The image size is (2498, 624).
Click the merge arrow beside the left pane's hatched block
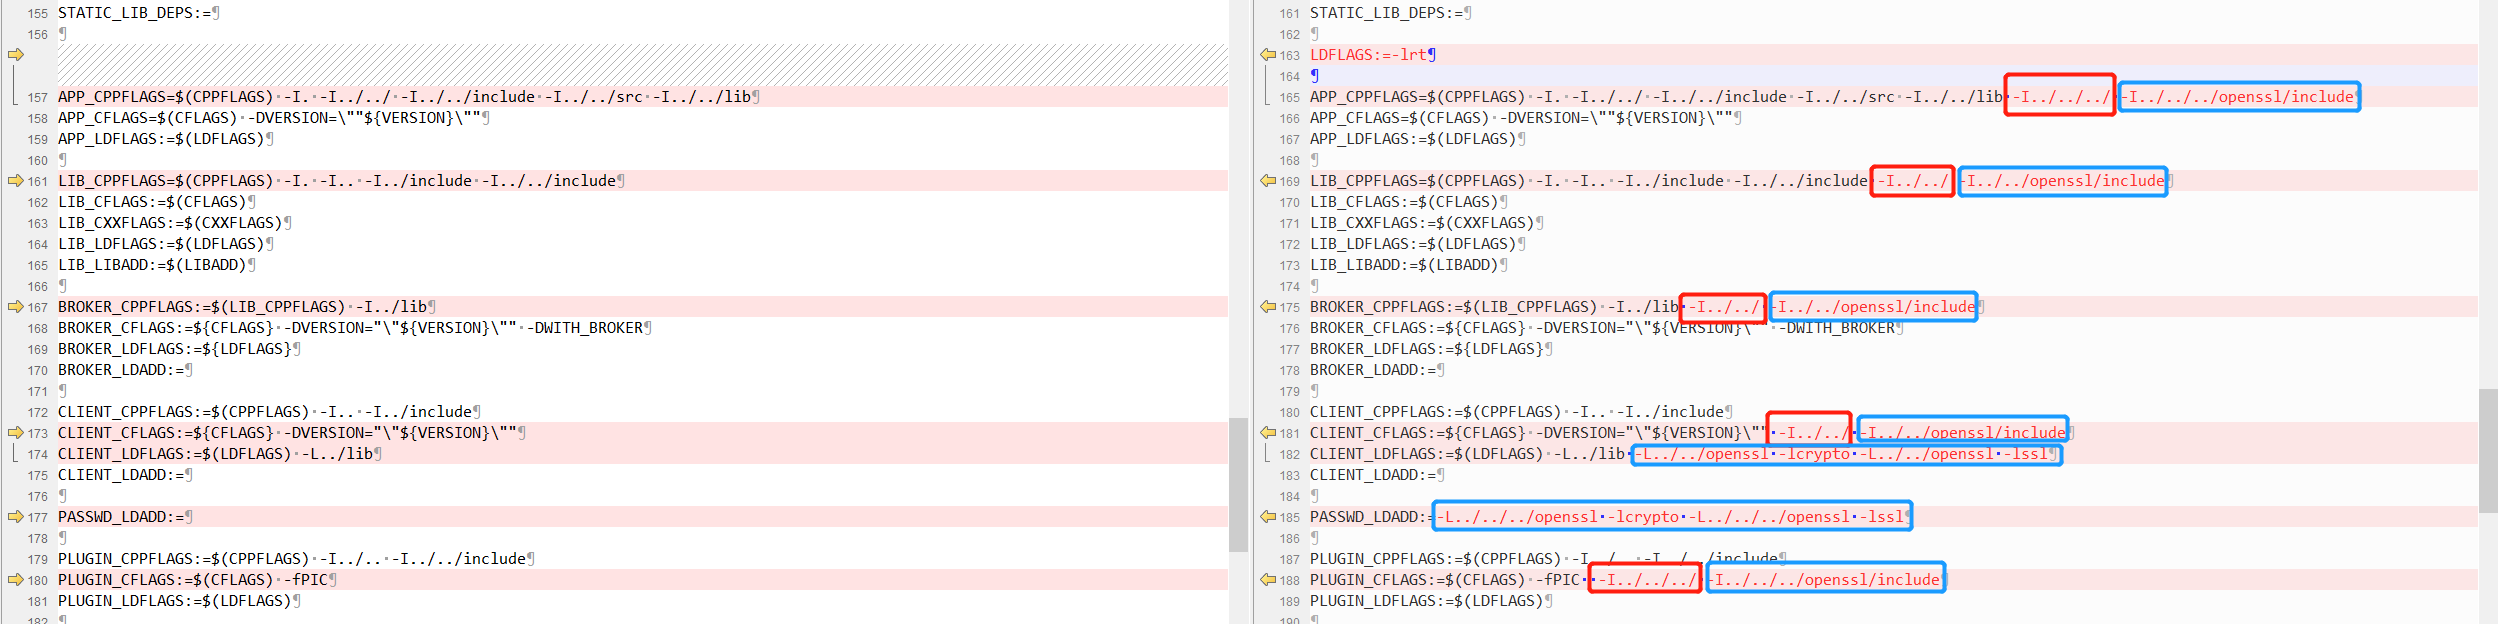pos(15,55)
